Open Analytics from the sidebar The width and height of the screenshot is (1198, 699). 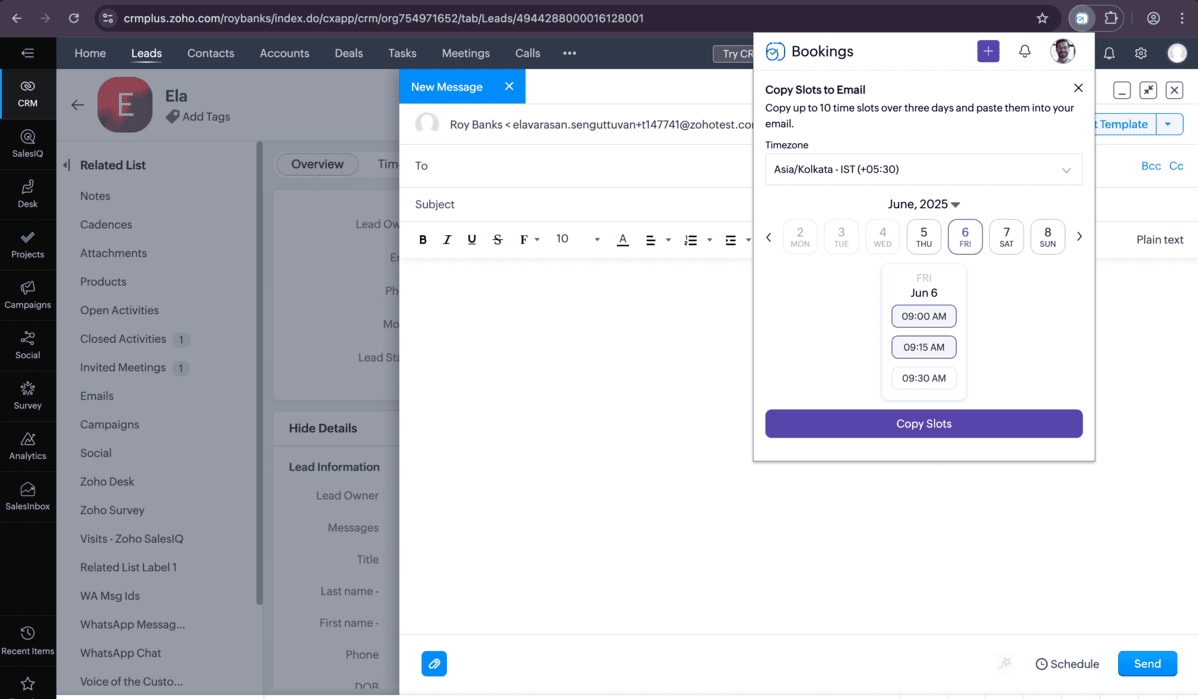28,446
